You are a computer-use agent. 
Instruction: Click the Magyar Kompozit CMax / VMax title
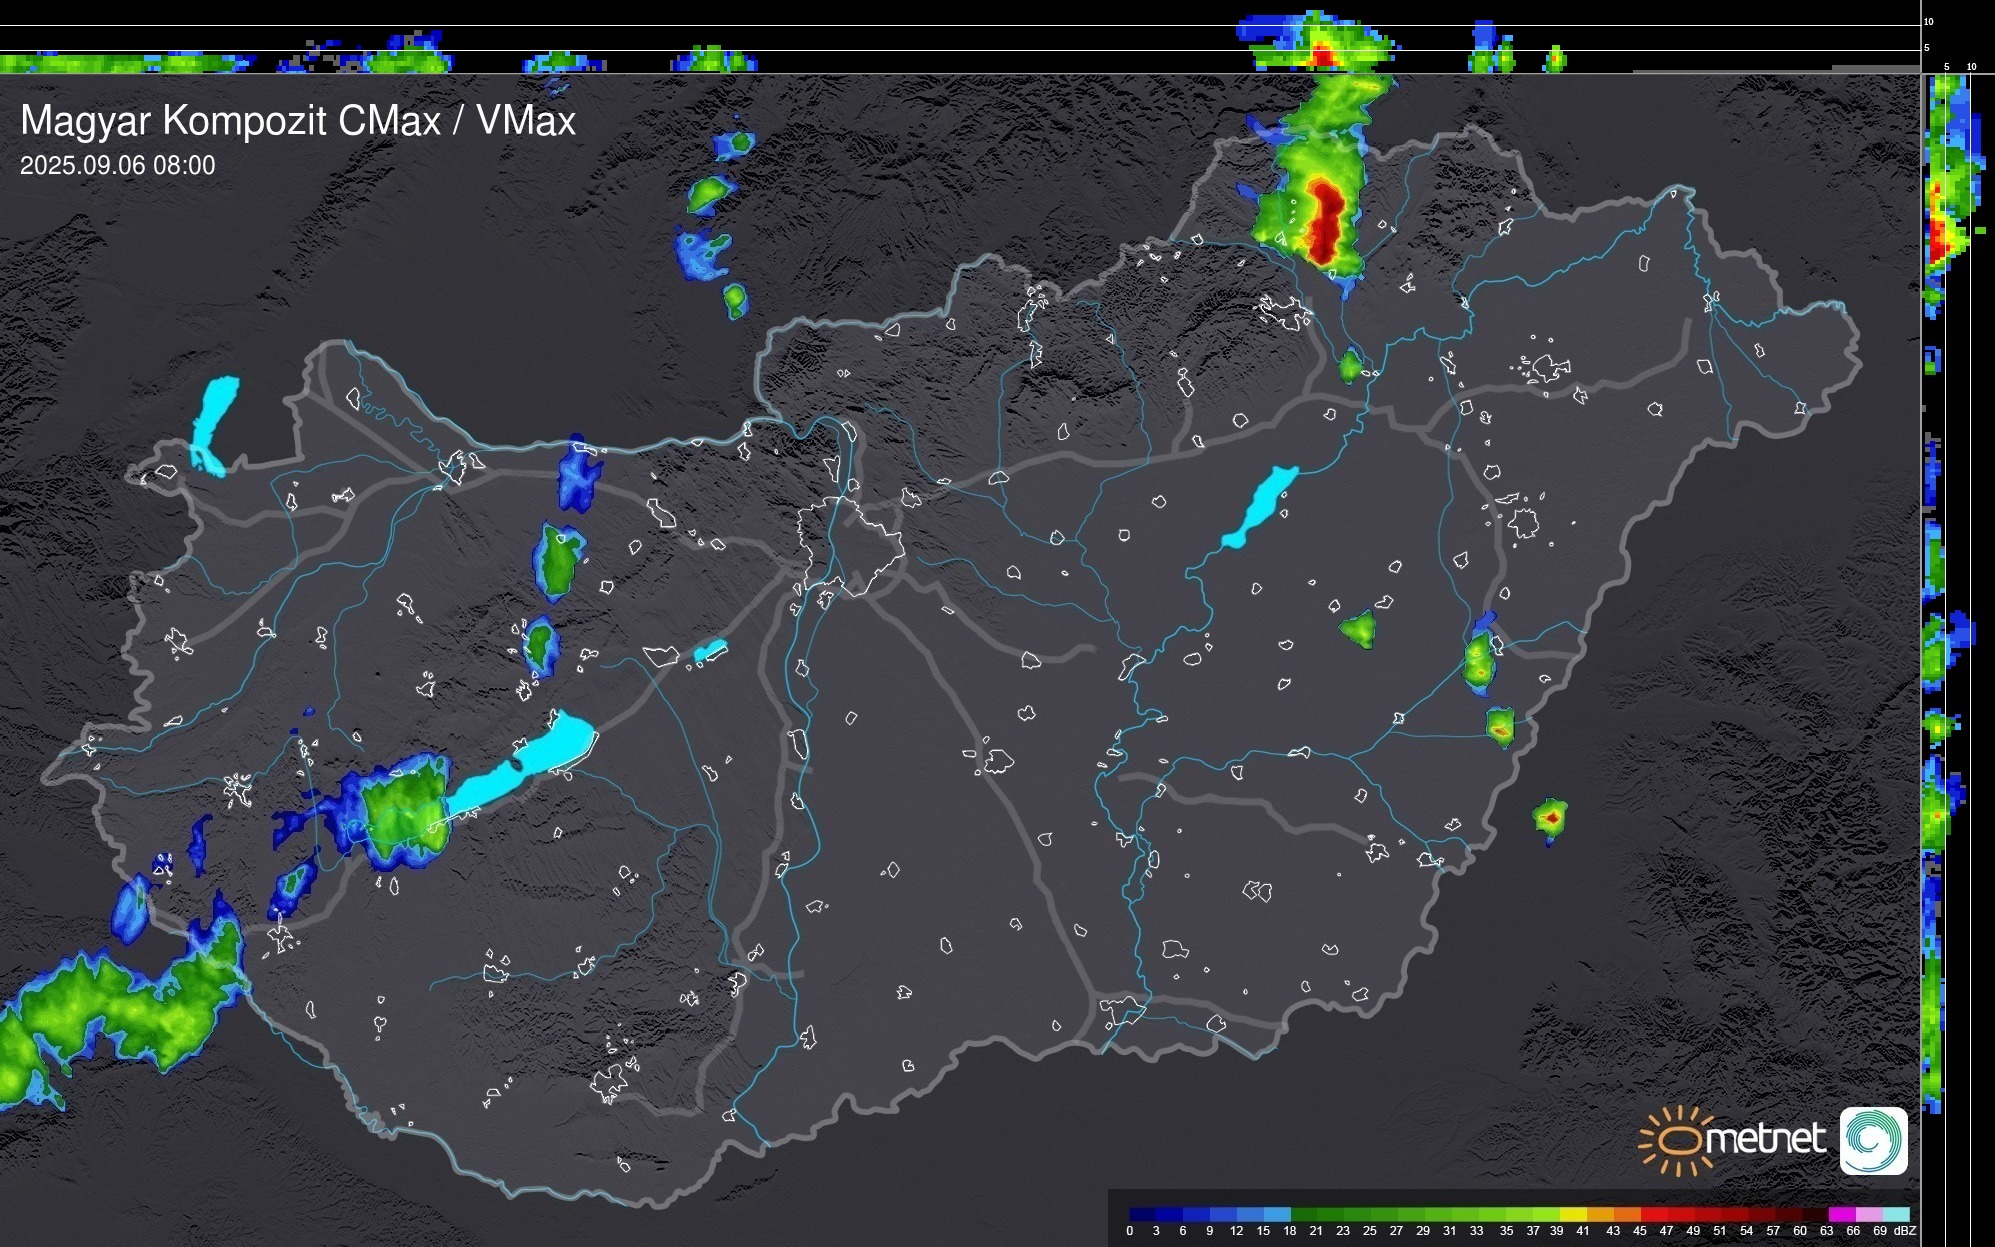[298, 121]
